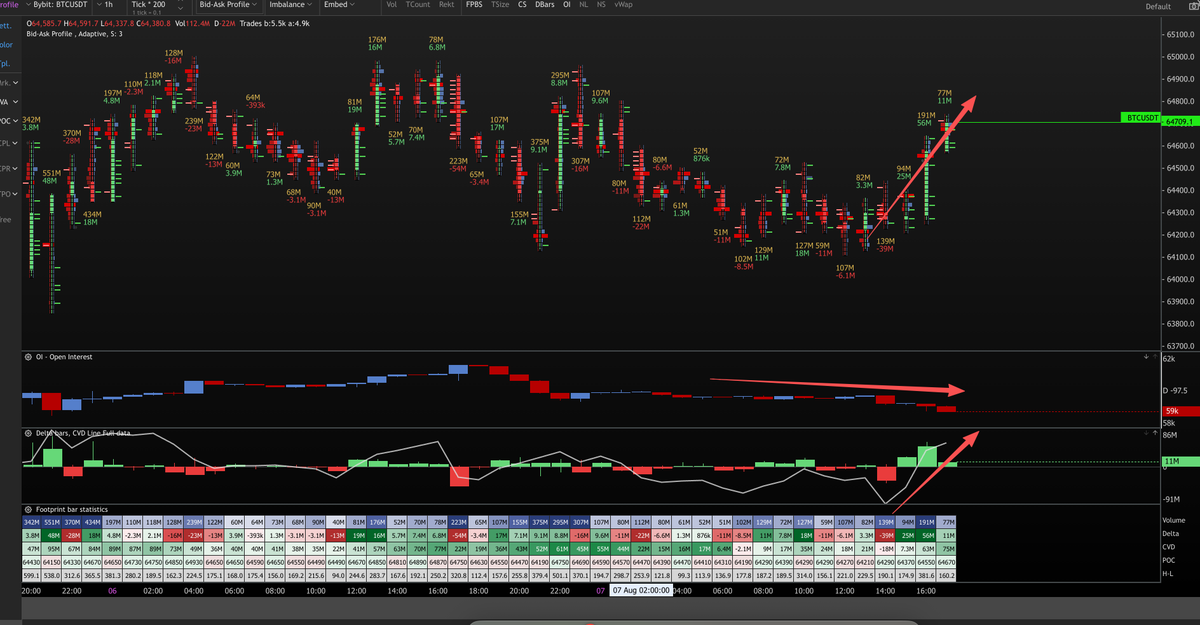The height and width of the screenshot is (625, 1200).
Task: Toggle the NS indicator
Action: [601, 5]
